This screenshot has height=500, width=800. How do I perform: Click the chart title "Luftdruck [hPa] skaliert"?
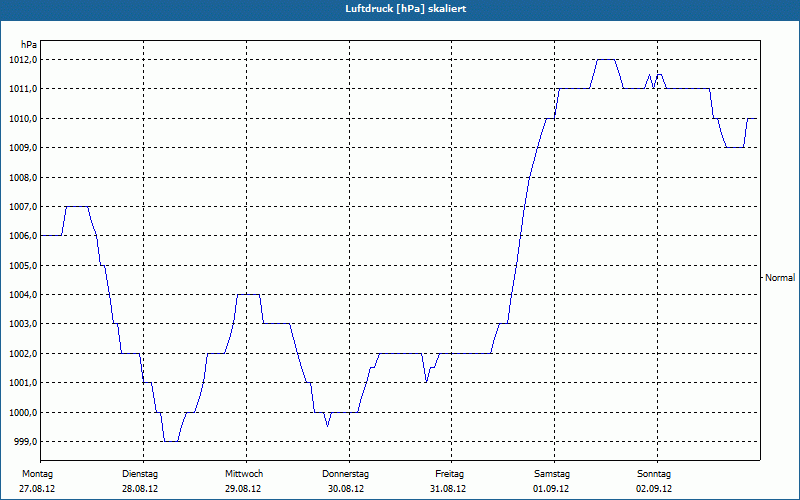(406, 9)
